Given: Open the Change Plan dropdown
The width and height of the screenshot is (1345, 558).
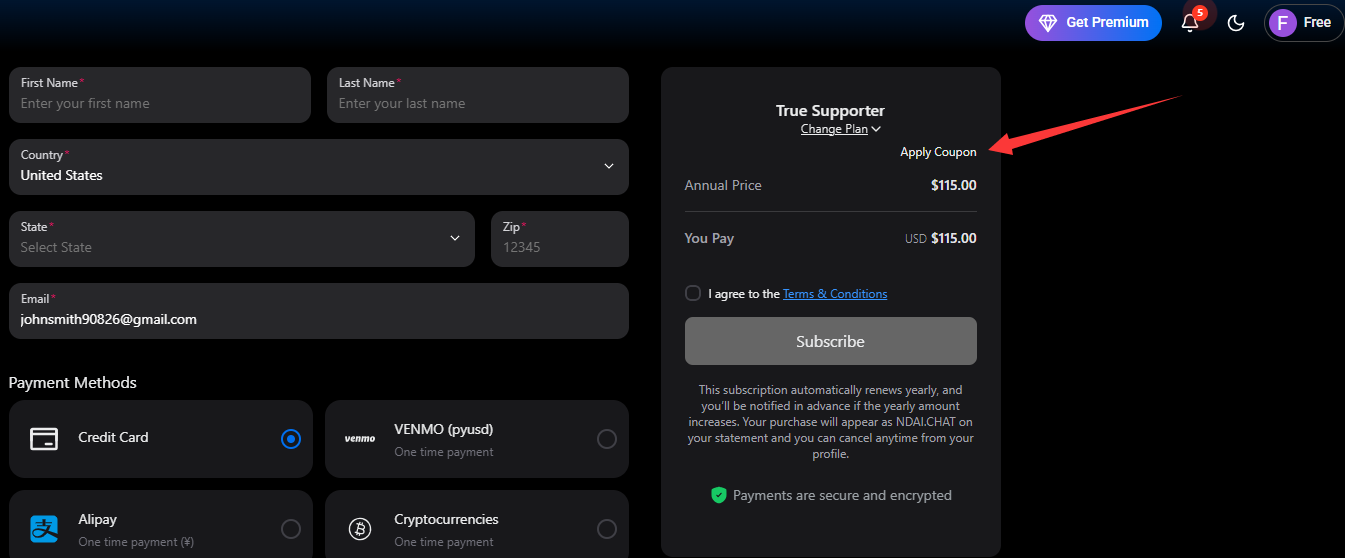Looking at the screenshot, I should tap(840, 129).
